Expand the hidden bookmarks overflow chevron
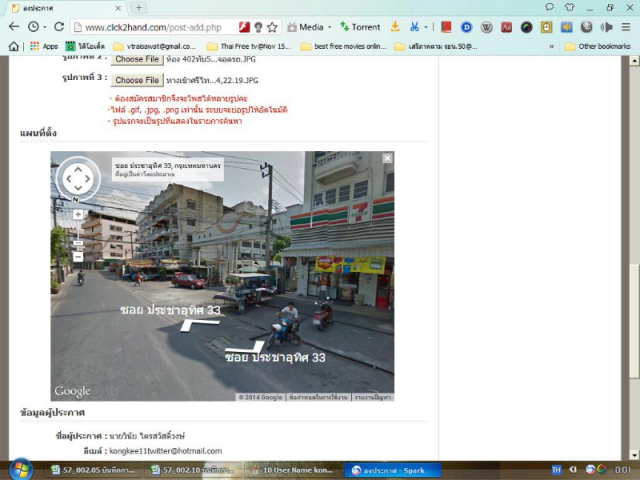Viewport: 640px width, 480px height. tap(551, 46)
